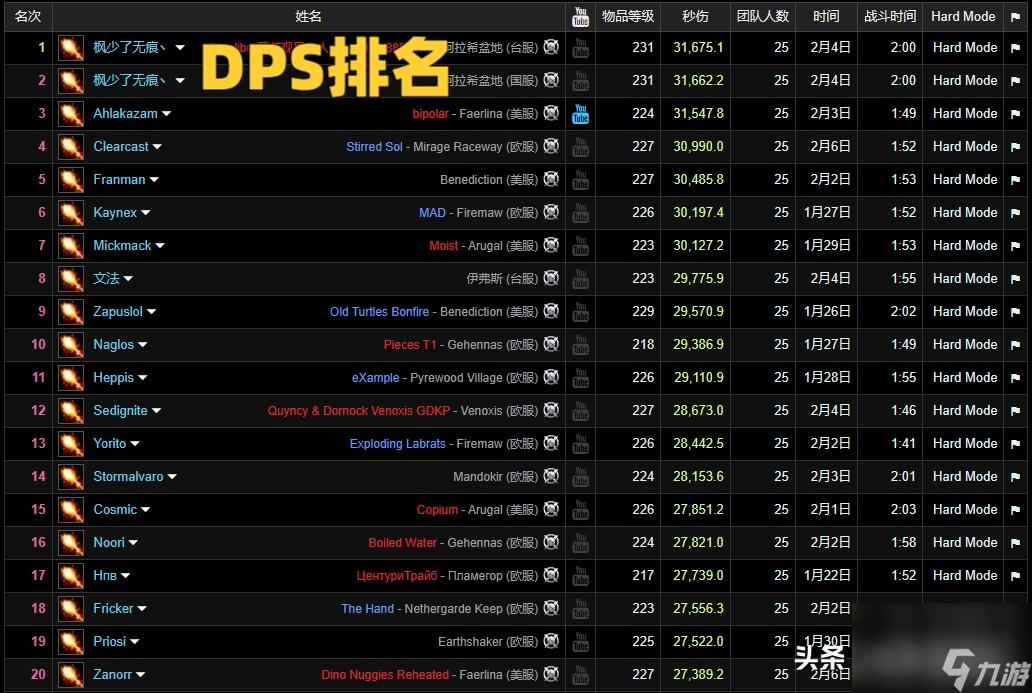The width and height of the screenshot is (1032, 693).
Task: Open the Boiled Water guild link
Action: click(x=402, y=543)
